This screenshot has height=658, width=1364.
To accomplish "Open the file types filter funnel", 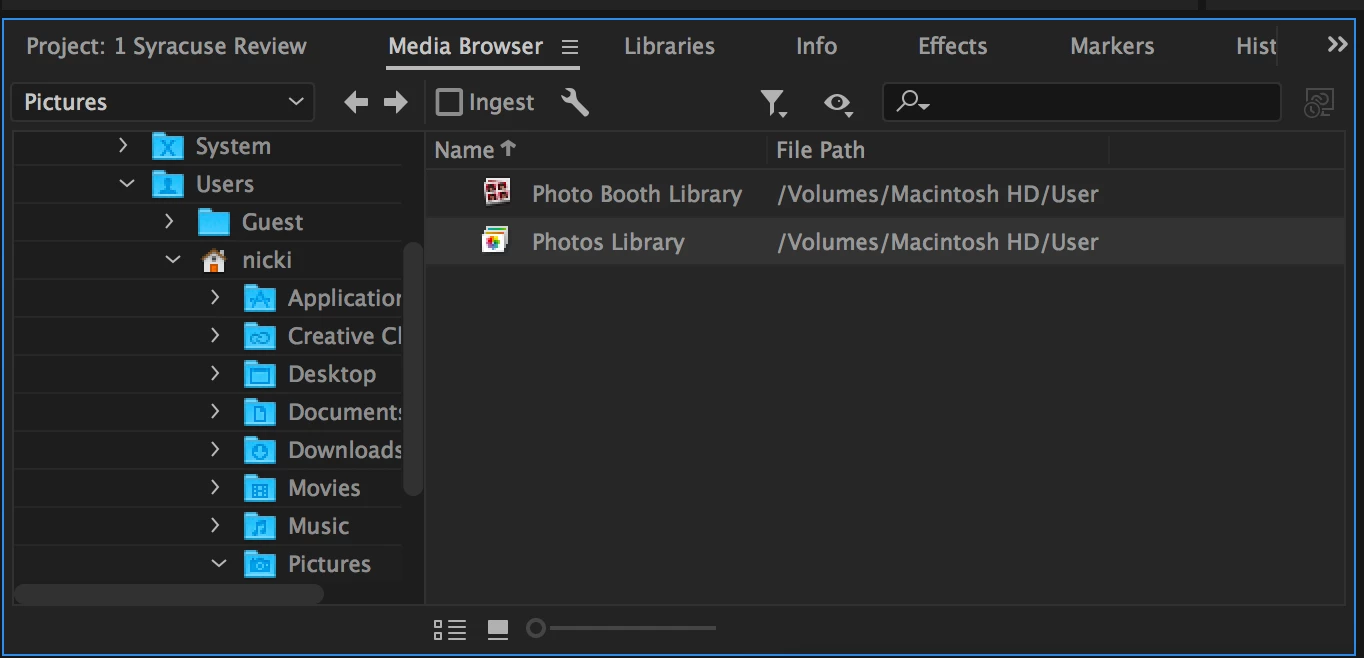I will click(x=773, y=103).
